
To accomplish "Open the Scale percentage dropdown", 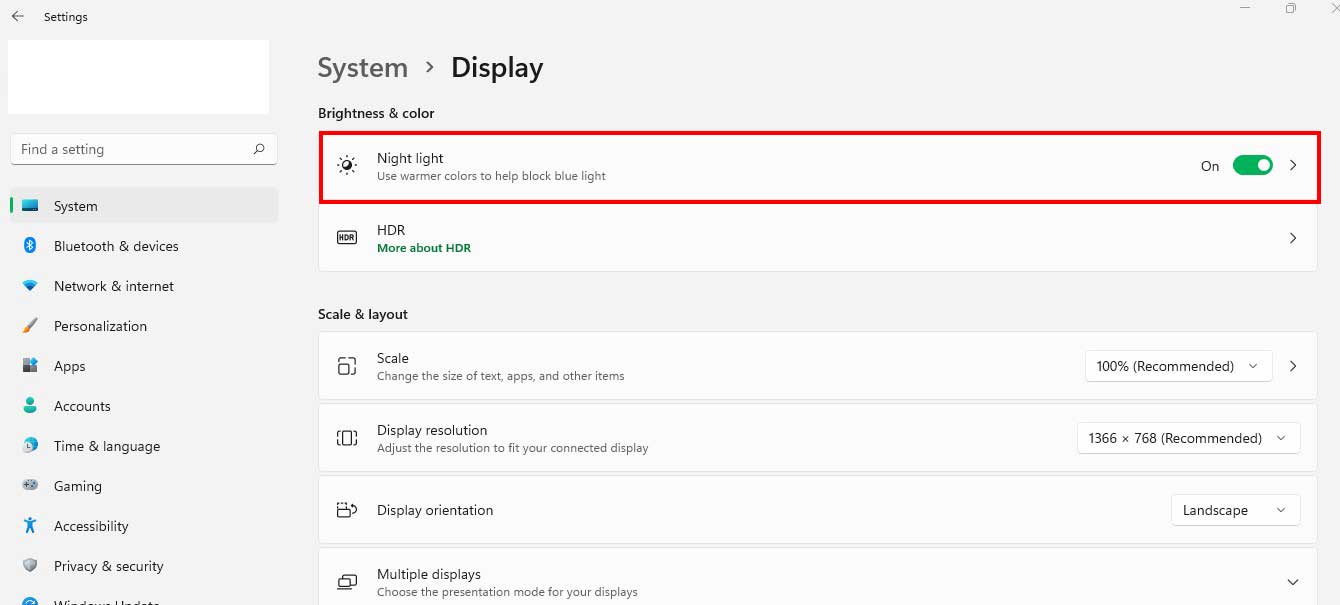I will (x=1177, y=366).
